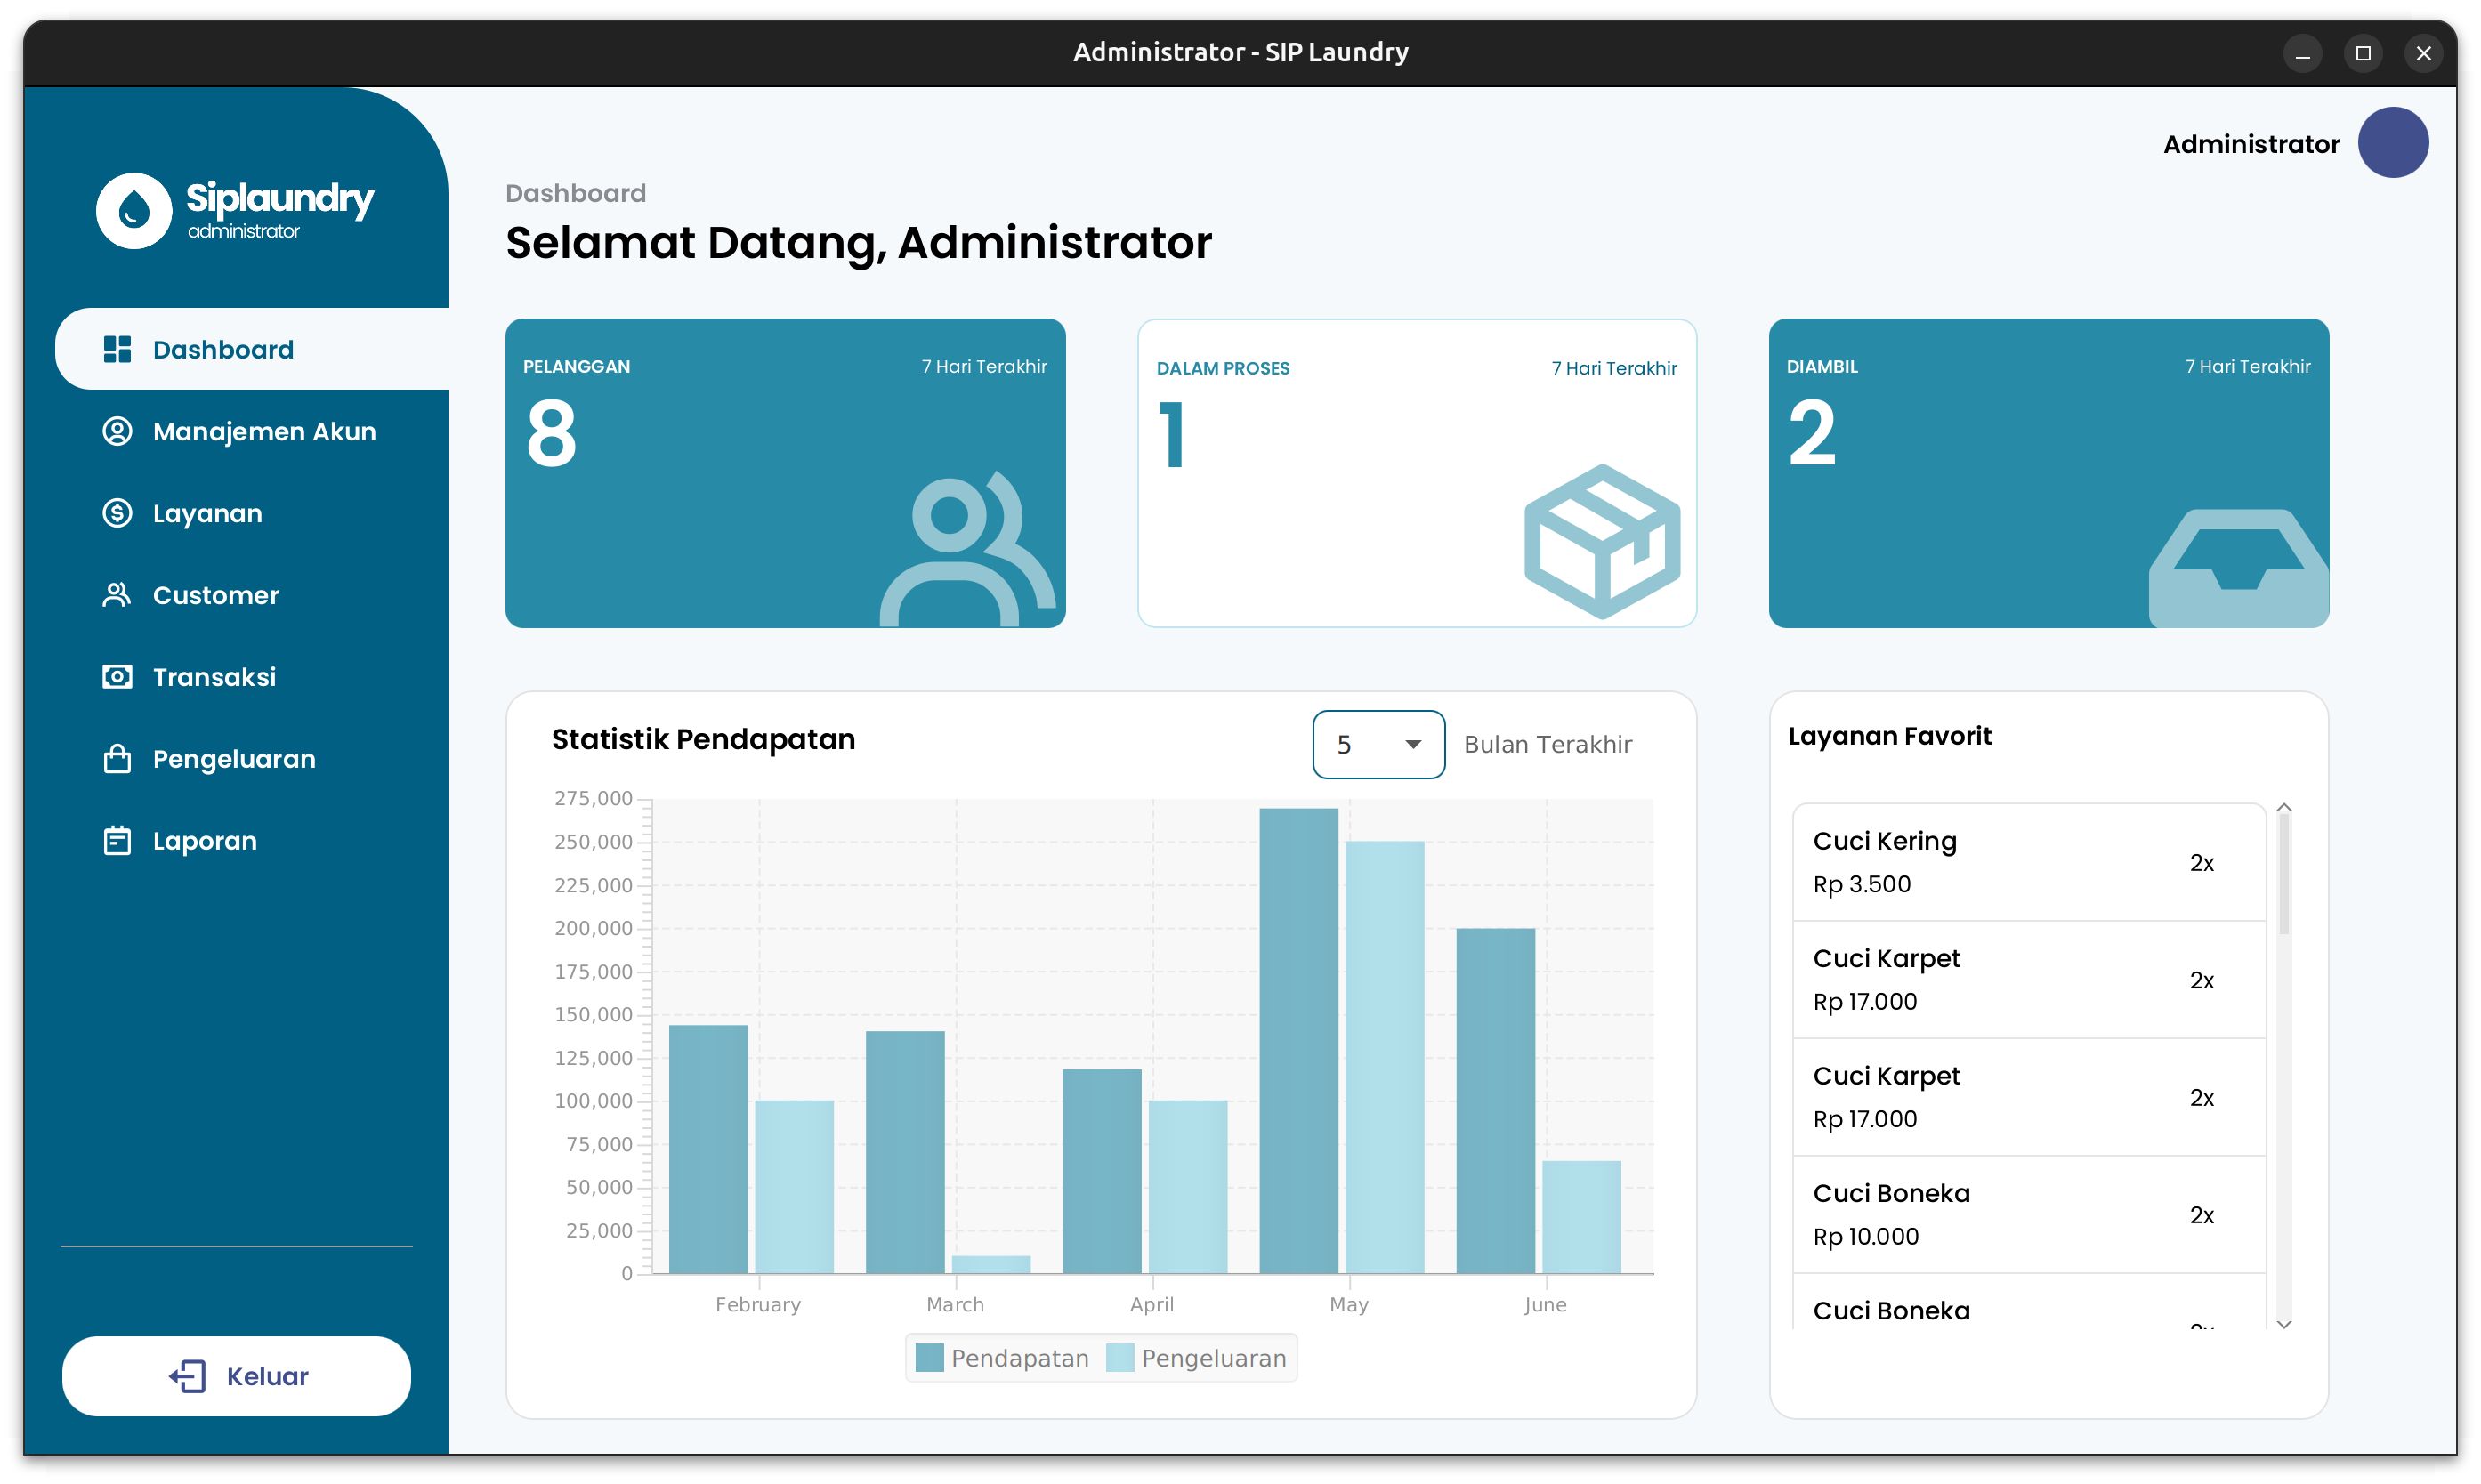Click the May Pendapatan bar in chart
The height and width of the screenshot is (1484, 2481).
[1298, 1040]
